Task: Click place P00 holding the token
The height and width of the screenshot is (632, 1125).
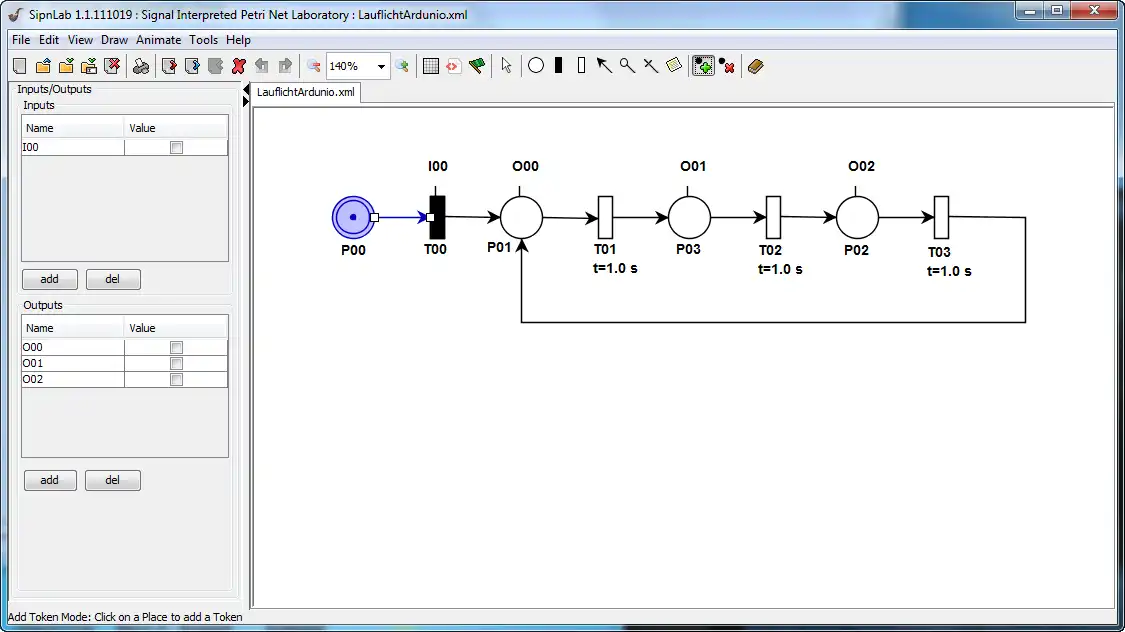Action: (353, 217)
